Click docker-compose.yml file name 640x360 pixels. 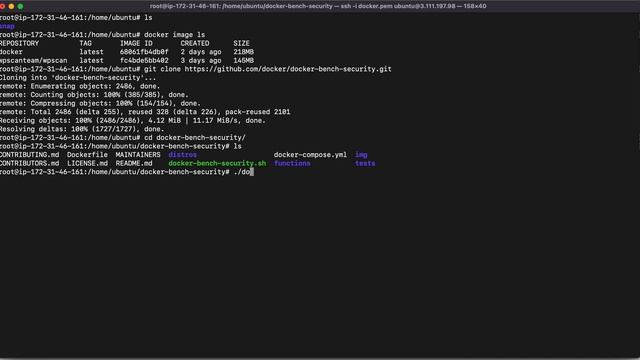(310, 155)
